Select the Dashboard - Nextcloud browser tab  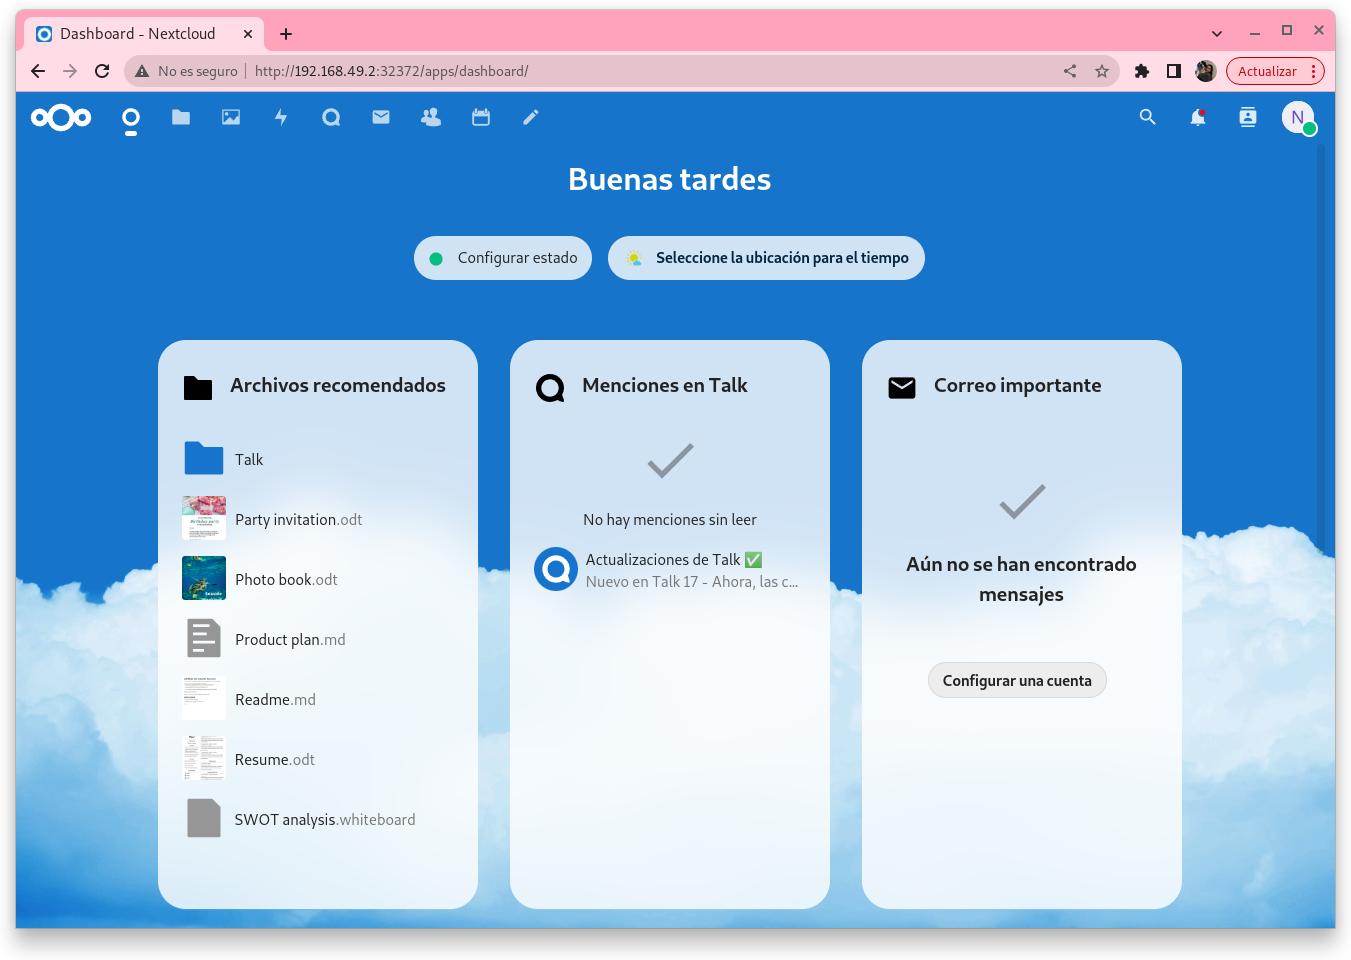(138, 34)
